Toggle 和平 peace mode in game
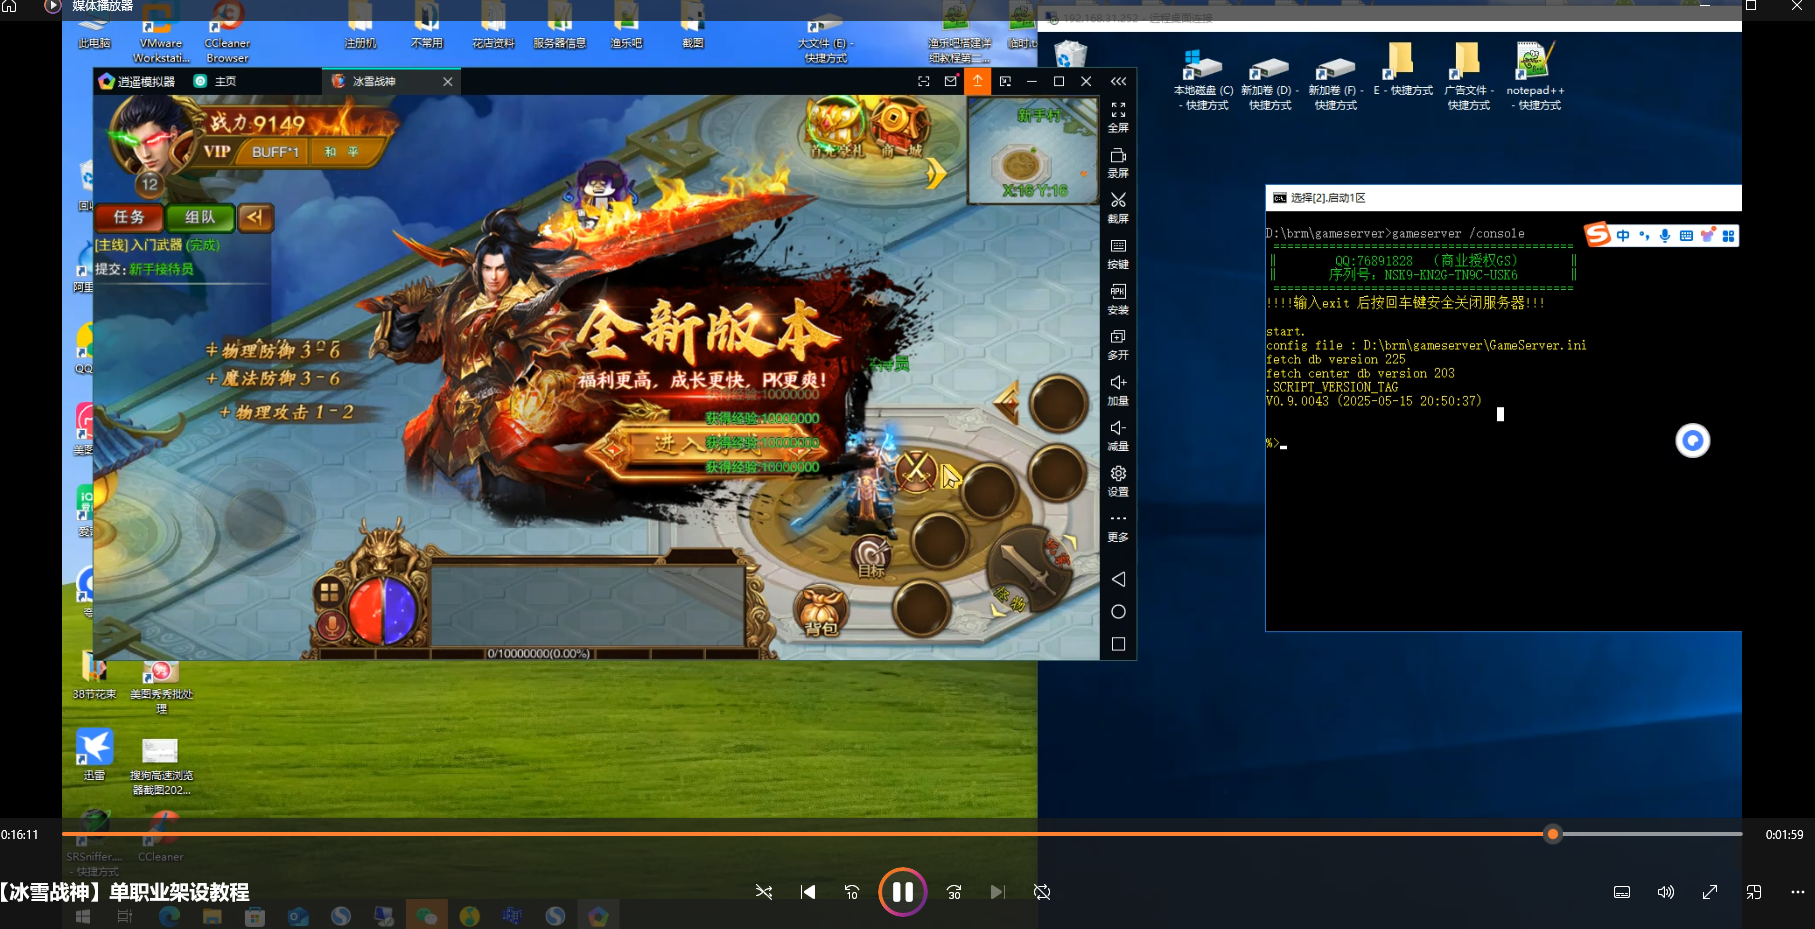Viewport: 1815px width, 929px height. (x=342, y=152)
